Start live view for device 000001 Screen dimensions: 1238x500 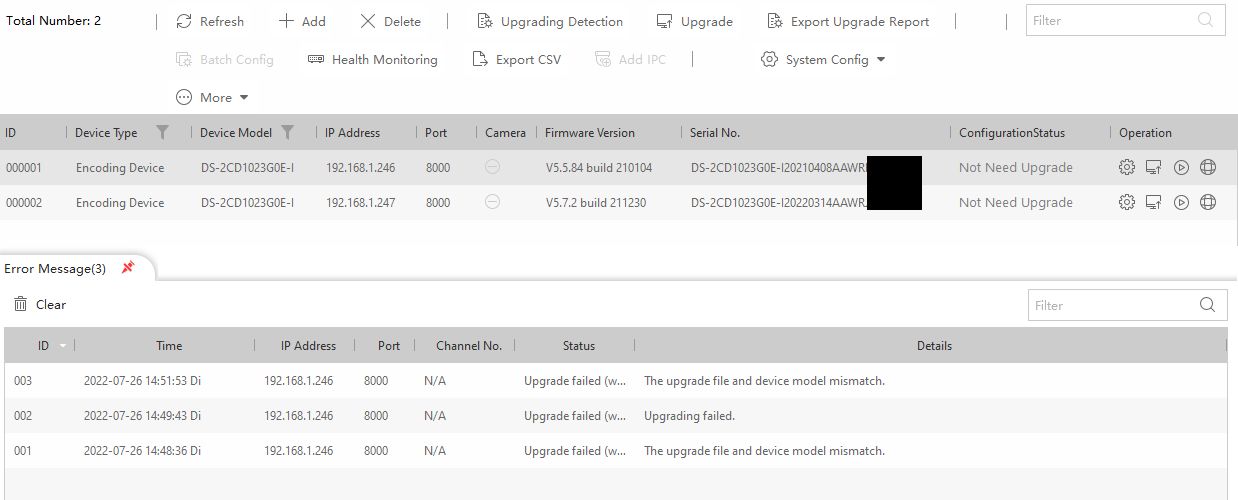(x=1181, y=168)
